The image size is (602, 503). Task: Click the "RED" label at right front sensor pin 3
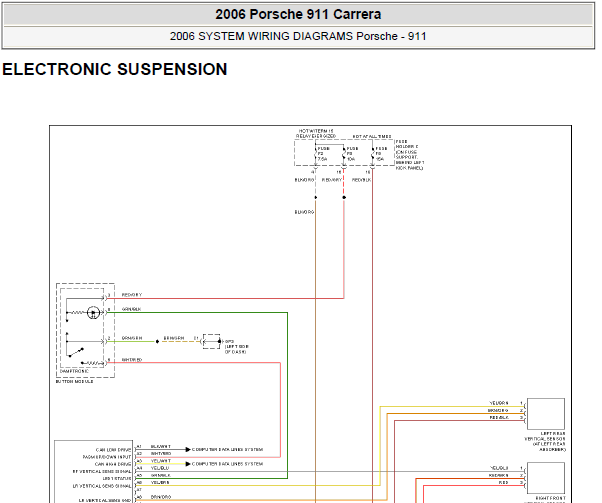(504, 482)
